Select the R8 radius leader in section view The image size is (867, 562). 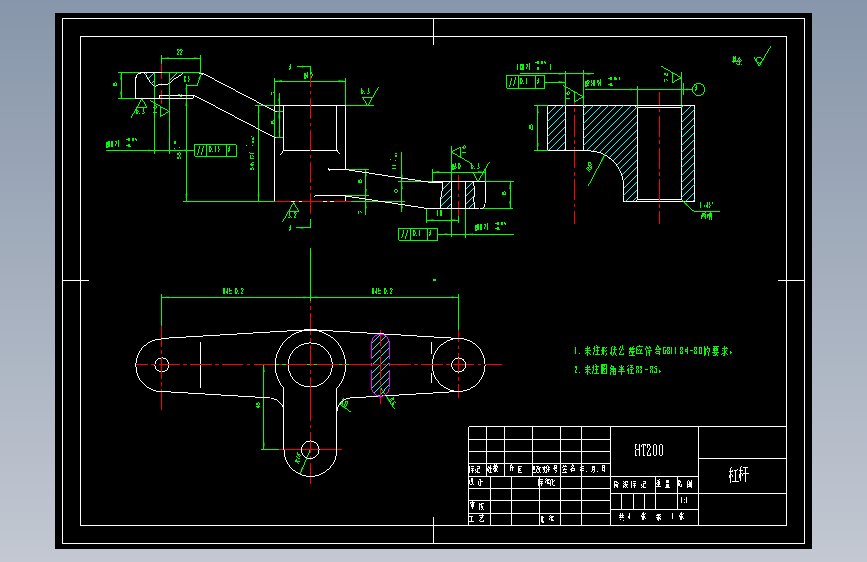click(x=594, y=170)
